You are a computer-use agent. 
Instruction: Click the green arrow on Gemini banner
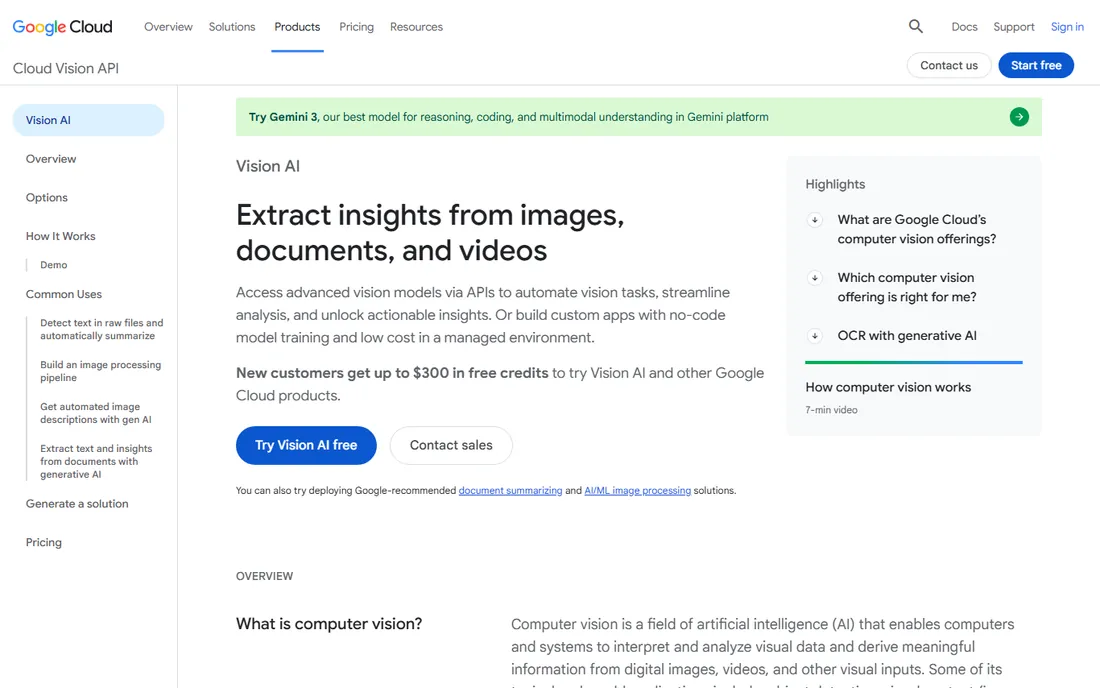click(1019, 116)
